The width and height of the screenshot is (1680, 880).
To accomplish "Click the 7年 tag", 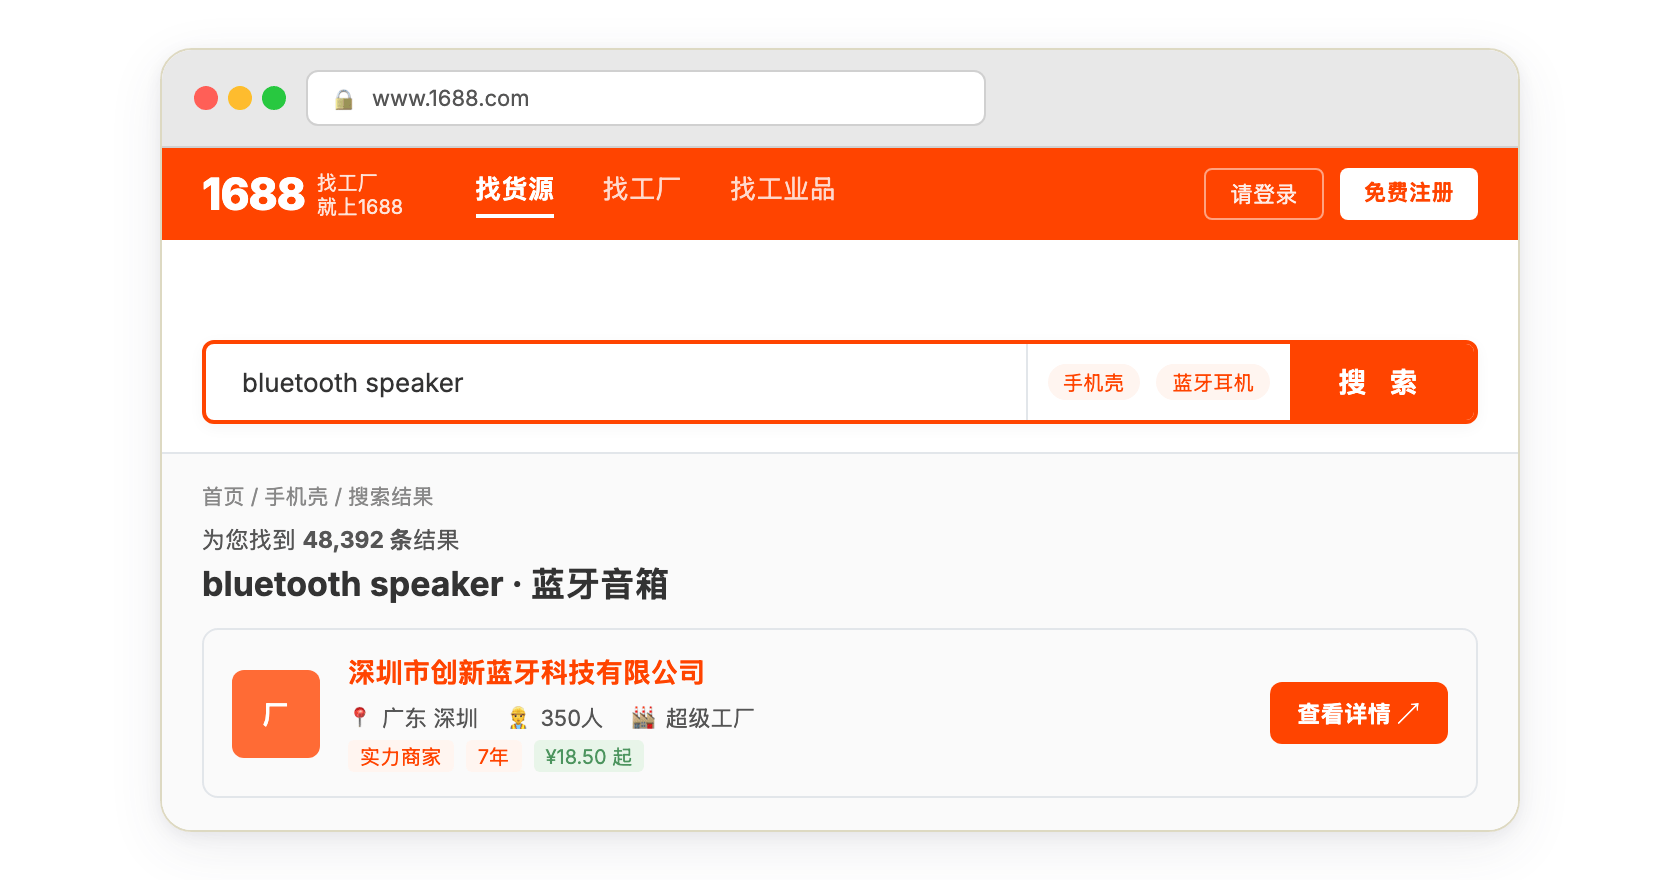I will pyautogui.click(x=493, y=757).
